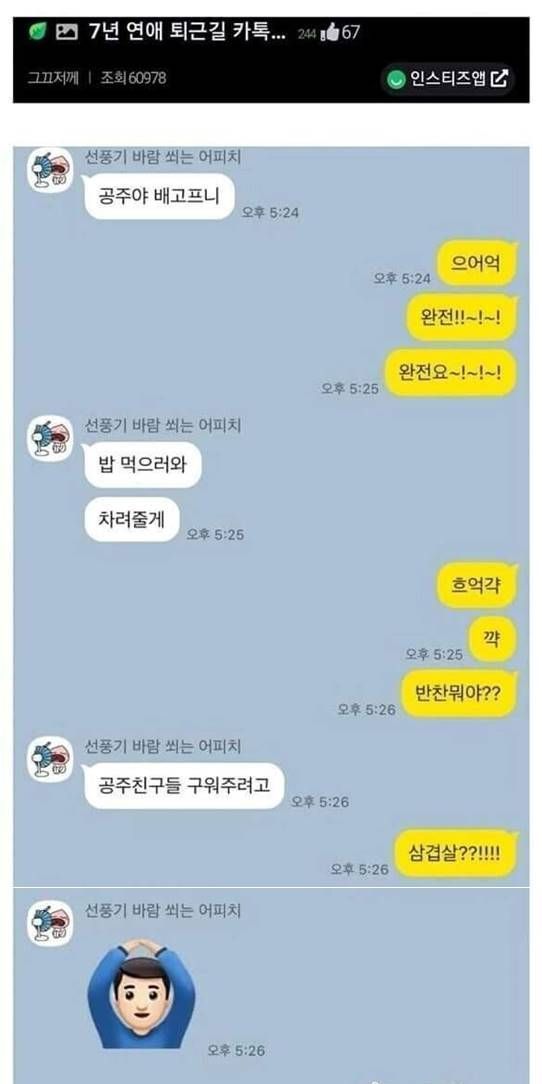Open post title 7년 연애 퇴근길 카톡

click(x=187, y=32)
